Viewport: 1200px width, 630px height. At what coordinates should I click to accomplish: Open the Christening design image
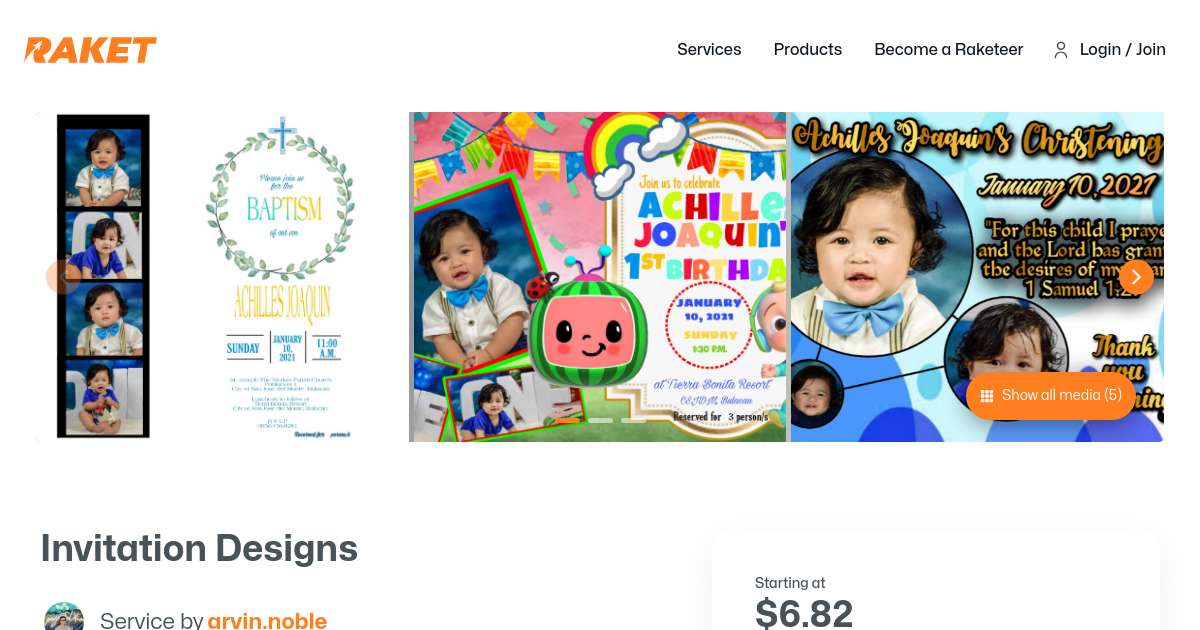[x=977, y=277]
